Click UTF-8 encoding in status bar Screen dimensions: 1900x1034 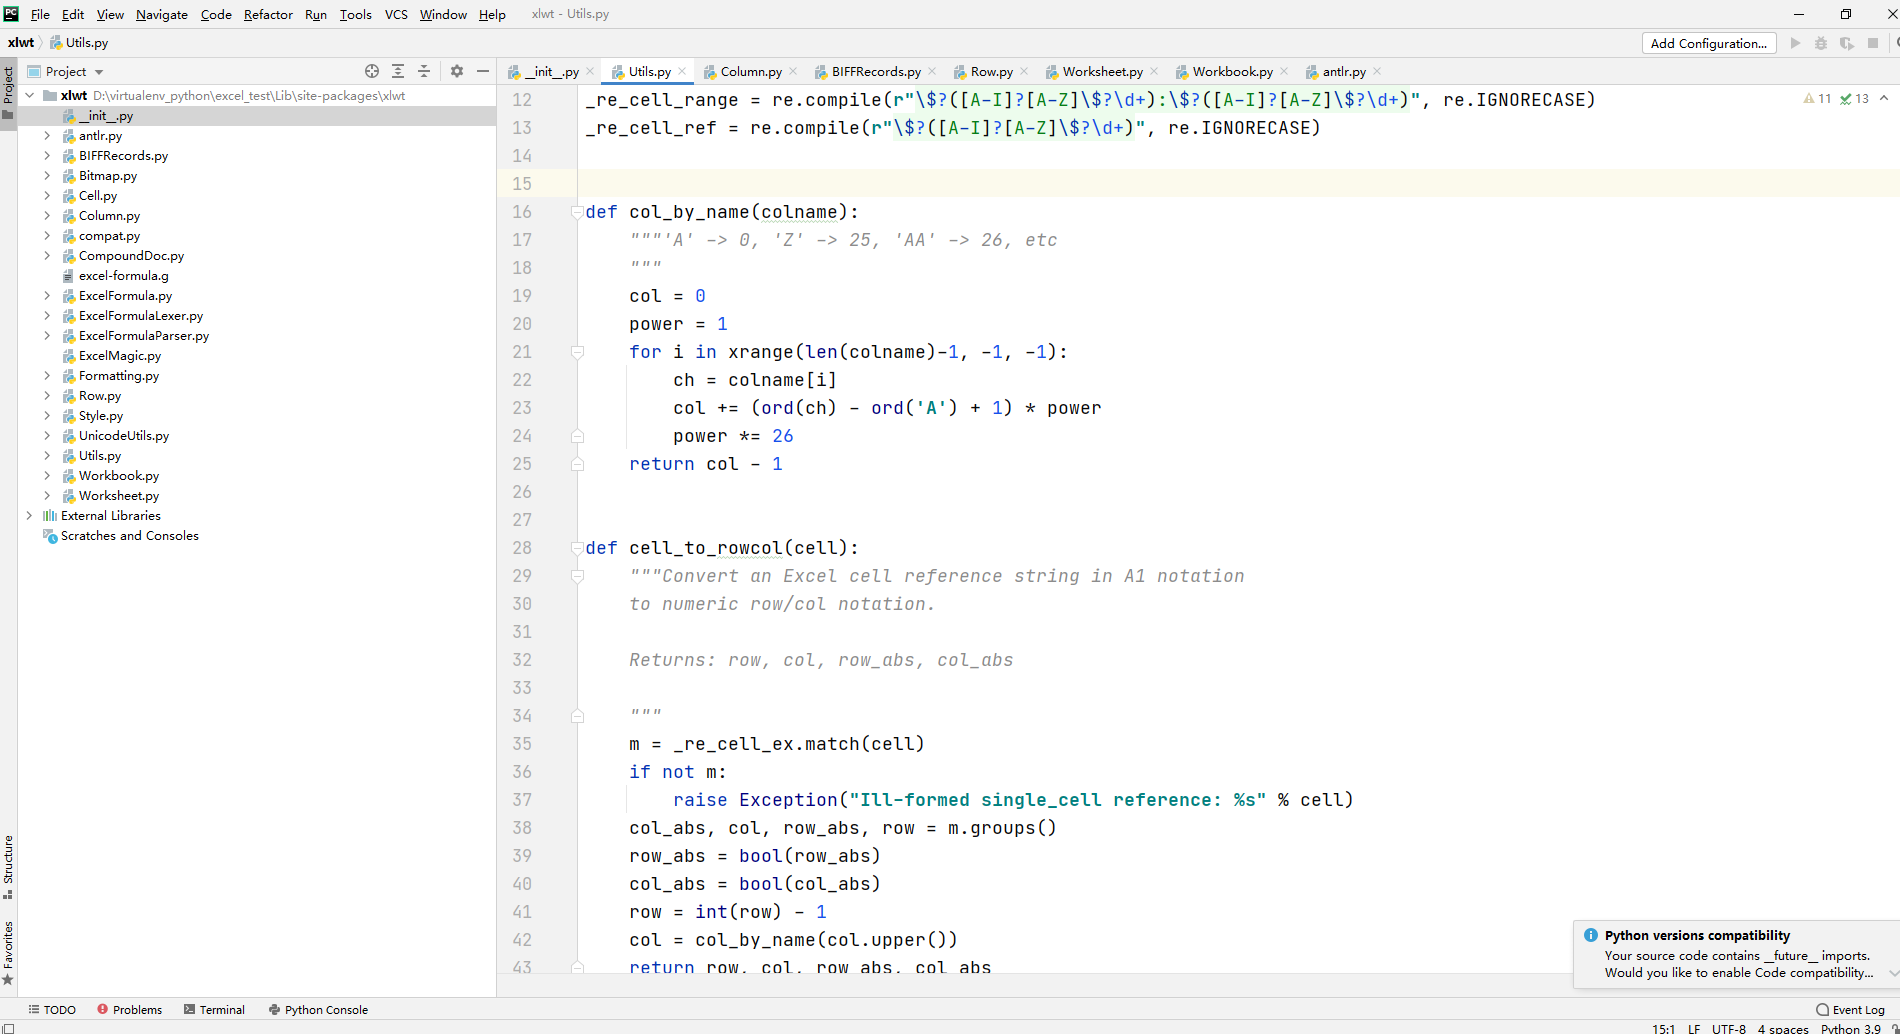point(1728,1028)
